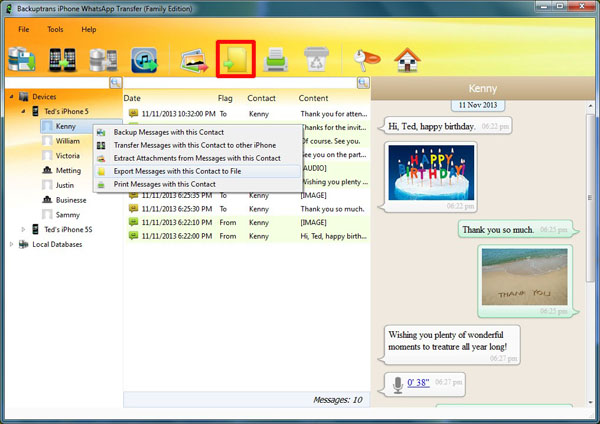Click the Register keys toolbar icon
The width and height of the screenshot is (600, 424).
(366, 60)
